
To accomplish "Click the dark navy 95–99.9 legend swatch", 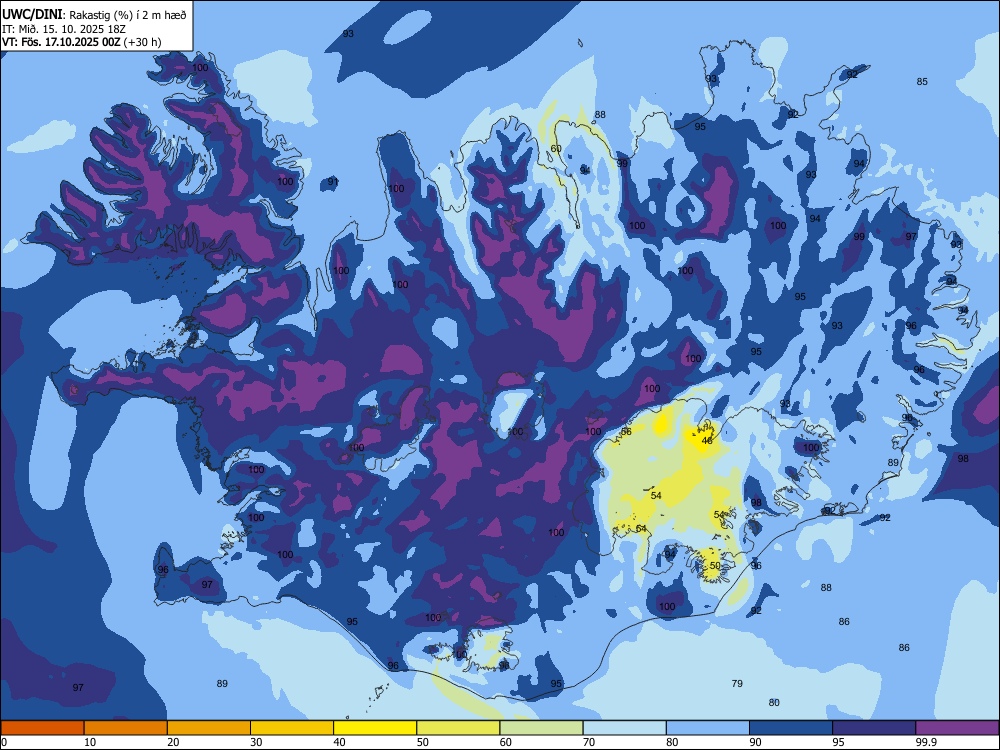I will (874, 728).
